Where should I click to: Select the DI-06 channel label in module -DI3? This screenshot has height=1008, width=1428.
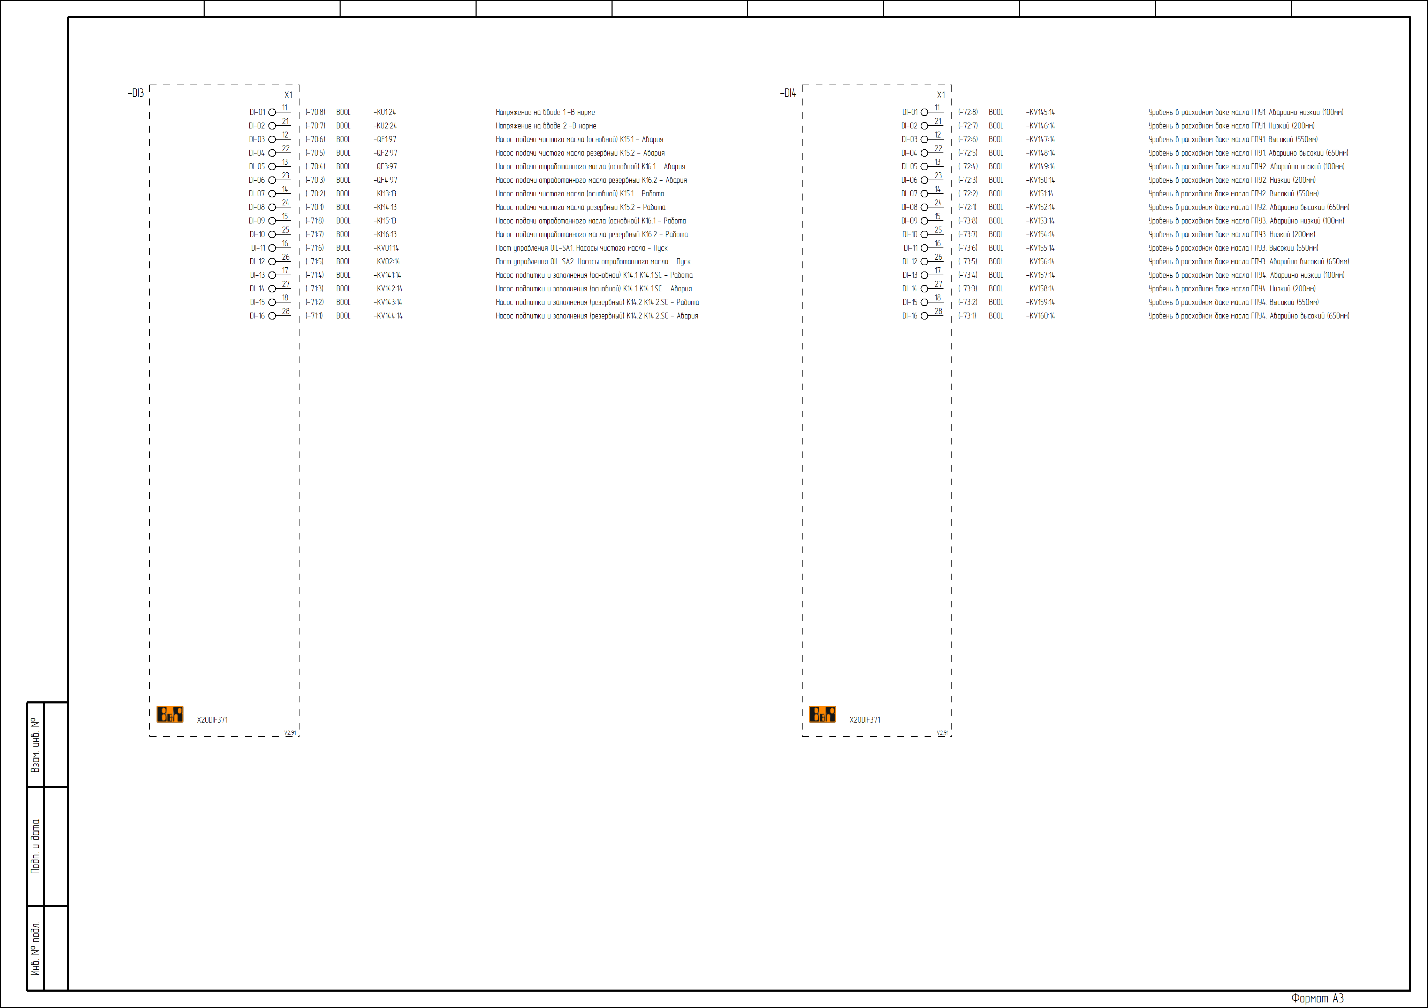(x=257, y=180)
